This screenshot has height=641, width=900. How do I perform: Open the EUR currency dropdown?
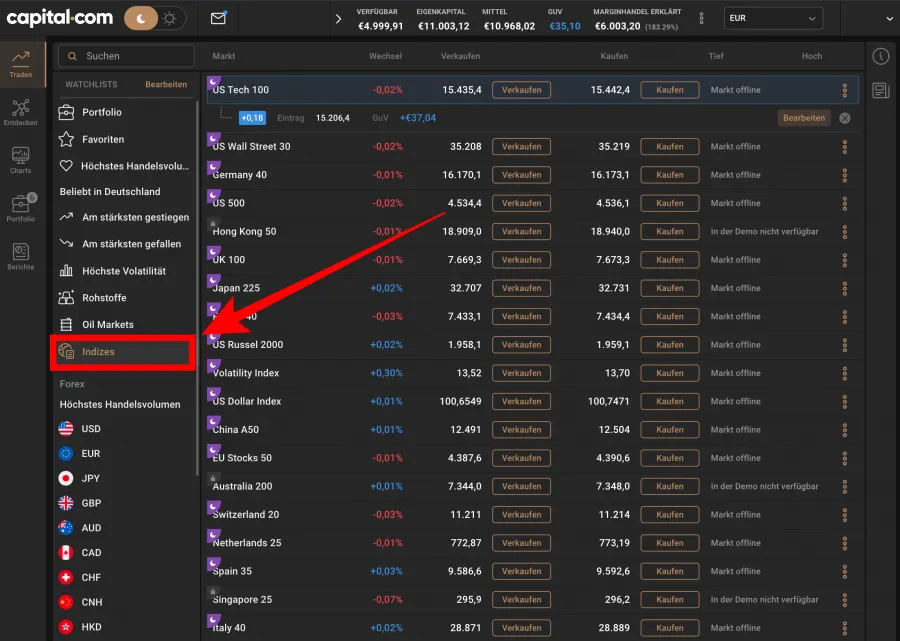pyautogui.click(x=773, y=18)
